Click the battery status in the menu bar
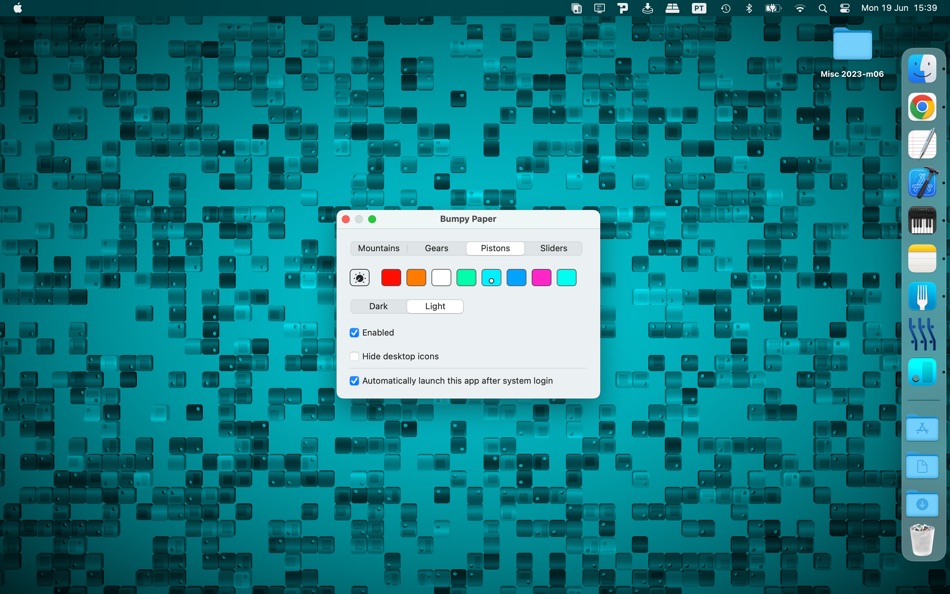The image size is (950, 594). click(x=773, y=8)
